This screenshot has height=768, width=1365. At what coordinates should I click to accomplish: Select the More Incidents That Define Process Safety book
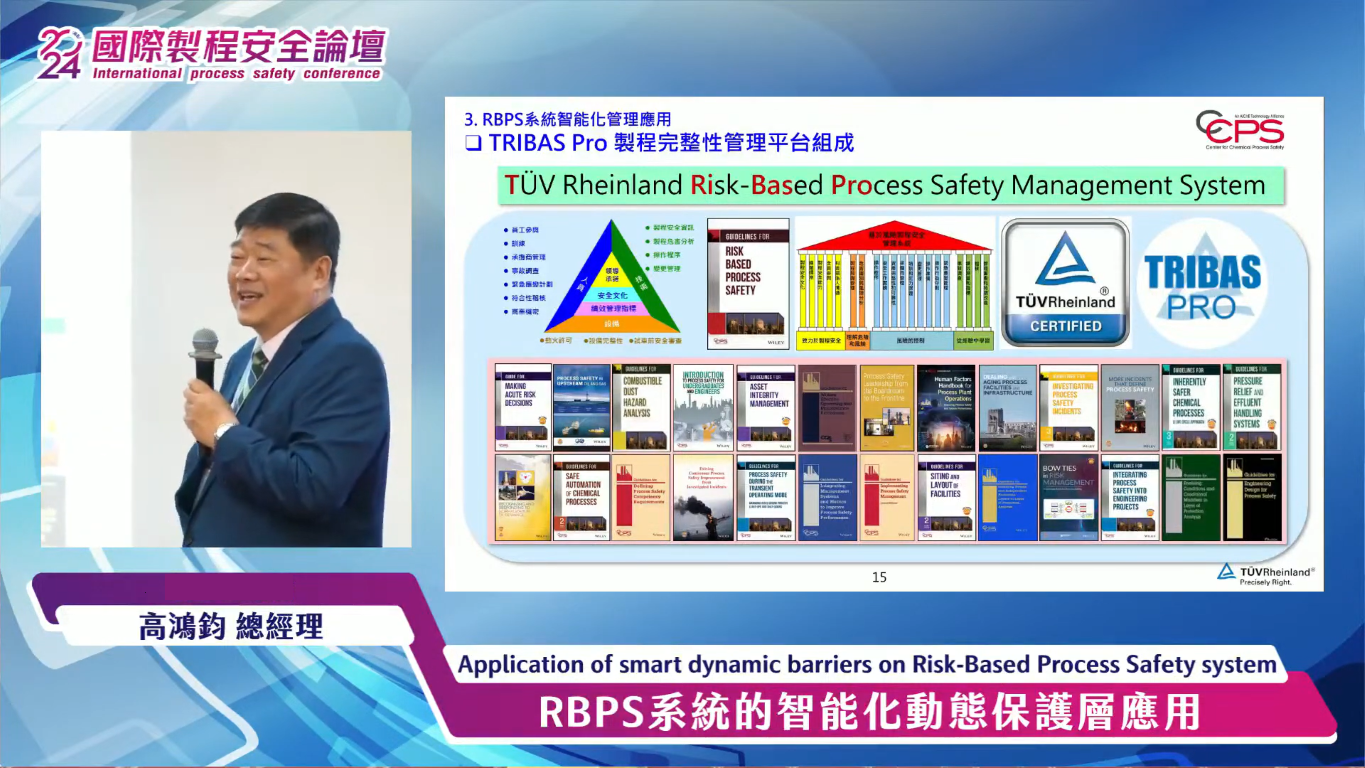pos(1130,408)
